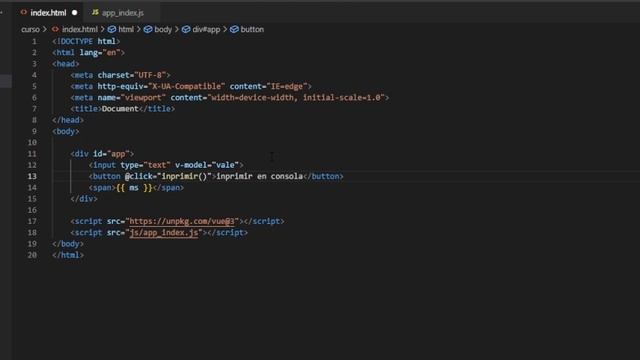
Task: Select the html breadcrumb element
Action: click(126, 29)
